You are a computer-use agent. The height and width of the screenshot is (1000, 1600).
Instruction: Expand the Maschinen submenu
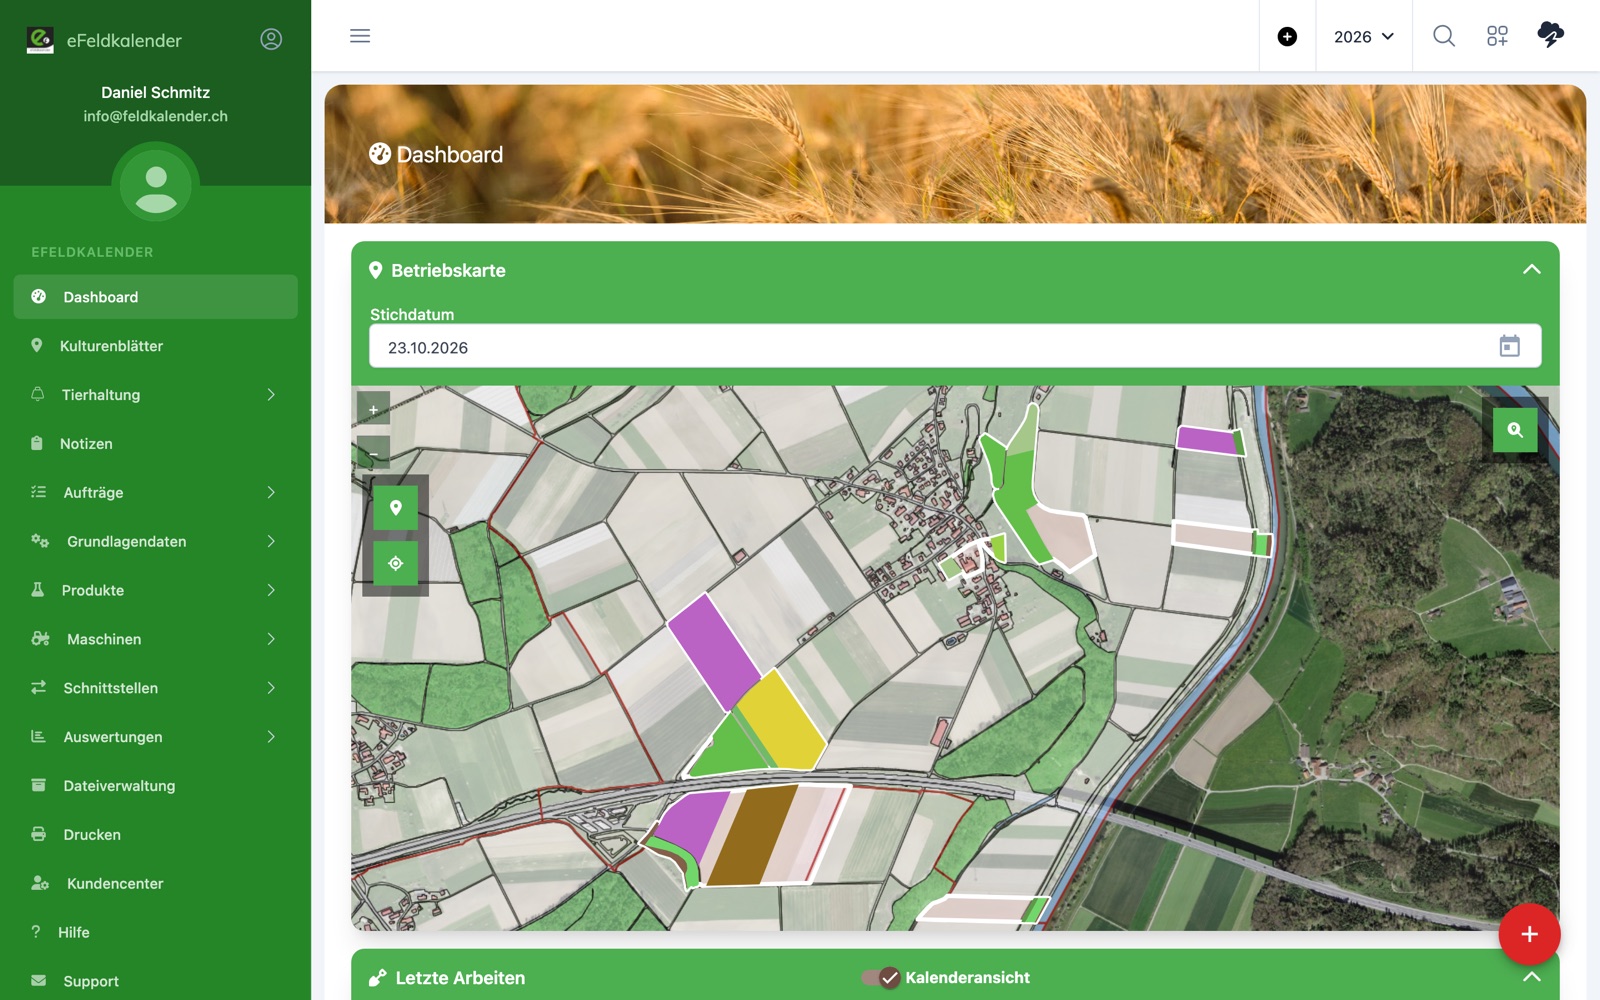pos(156,639)
